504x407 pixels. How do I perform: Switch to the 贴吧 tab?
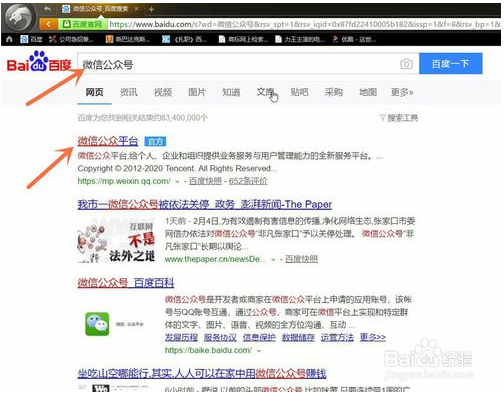click(x=300, y=92)
